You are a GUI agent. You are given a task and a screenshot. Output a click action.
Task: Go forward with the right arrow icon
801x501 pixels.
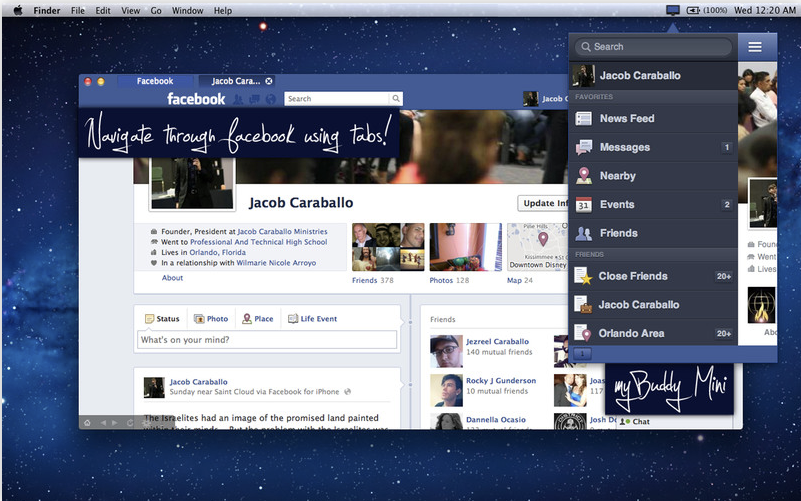pyautogui.click(x=115, y=423)
